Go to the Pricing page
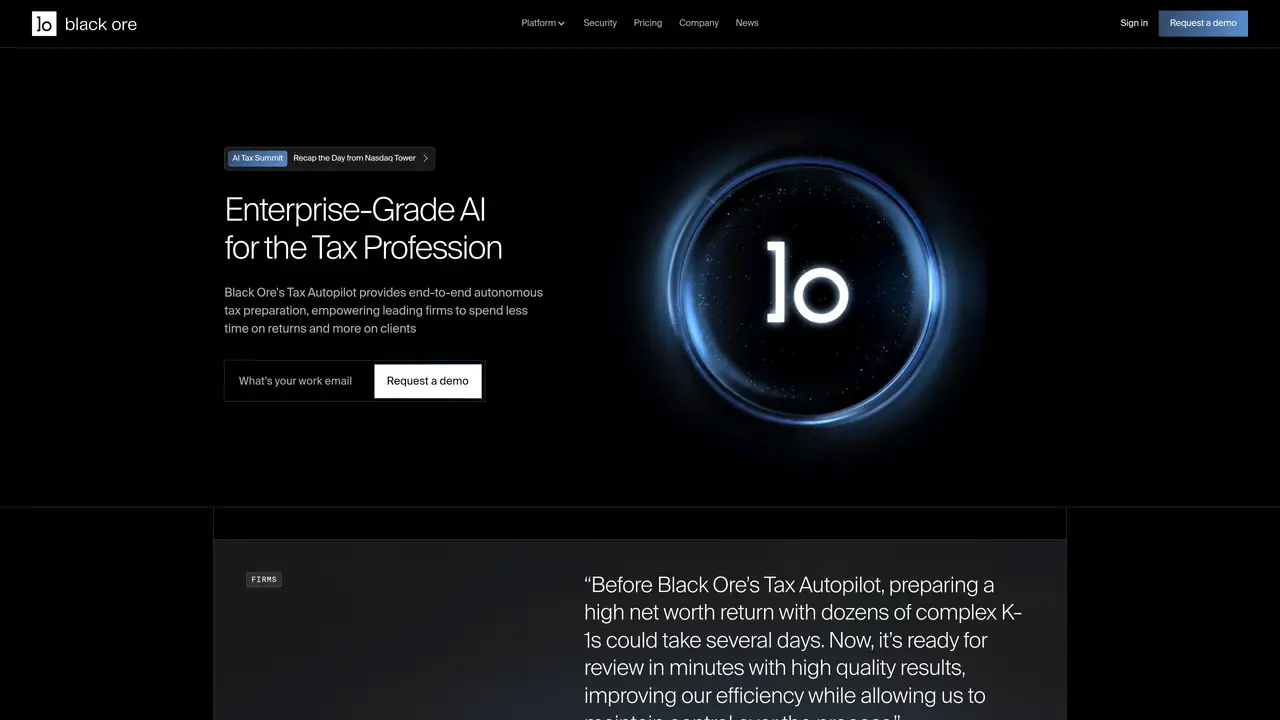Viewport: 1280px width, 720px height. 648,23
